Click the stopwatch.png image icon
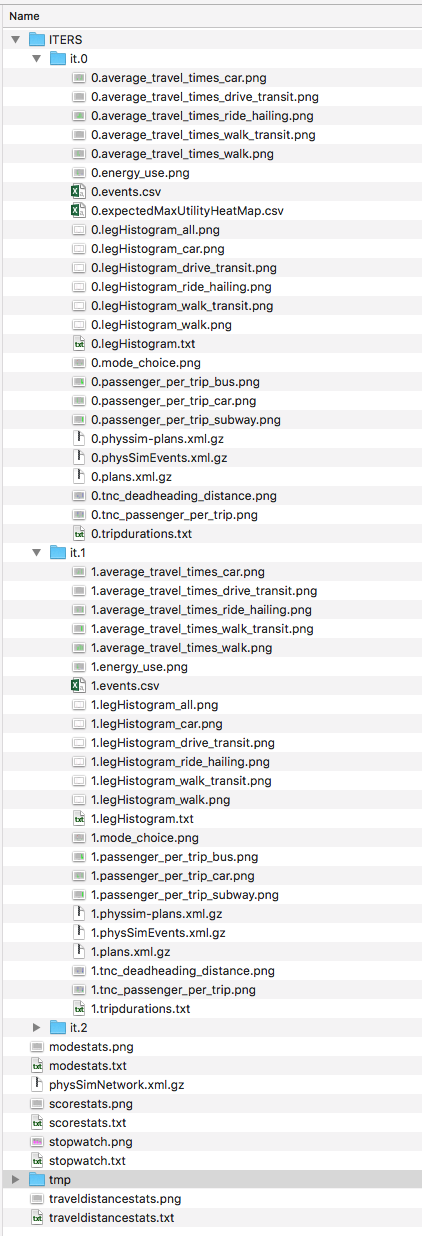Viewport: 422px width, 1236px height. 37,1142
